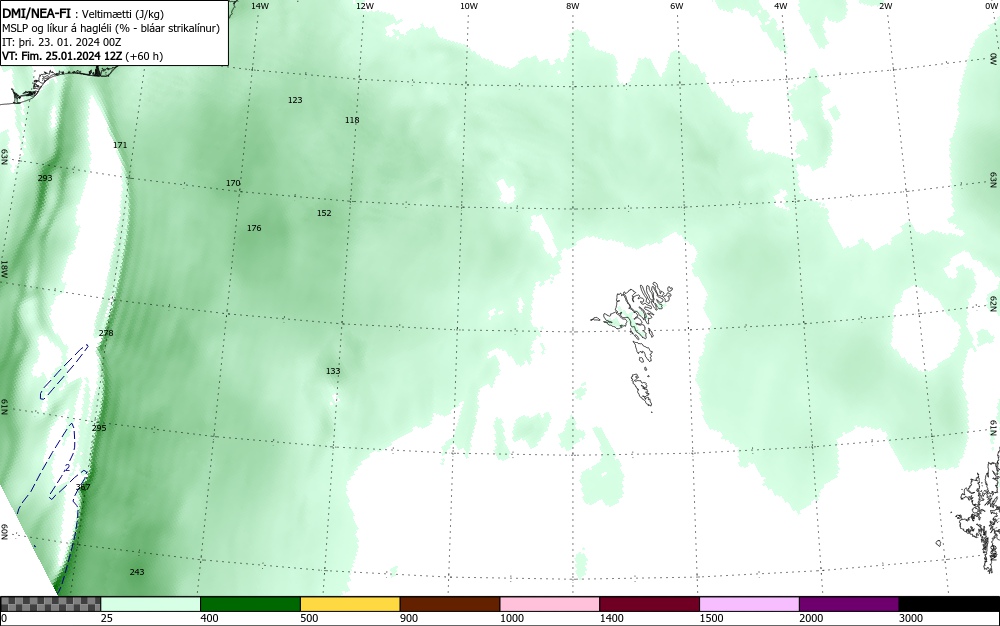Click the CAPE value 278
The width and height of the screenshot is (1000, 626).
tap(106, 333)
